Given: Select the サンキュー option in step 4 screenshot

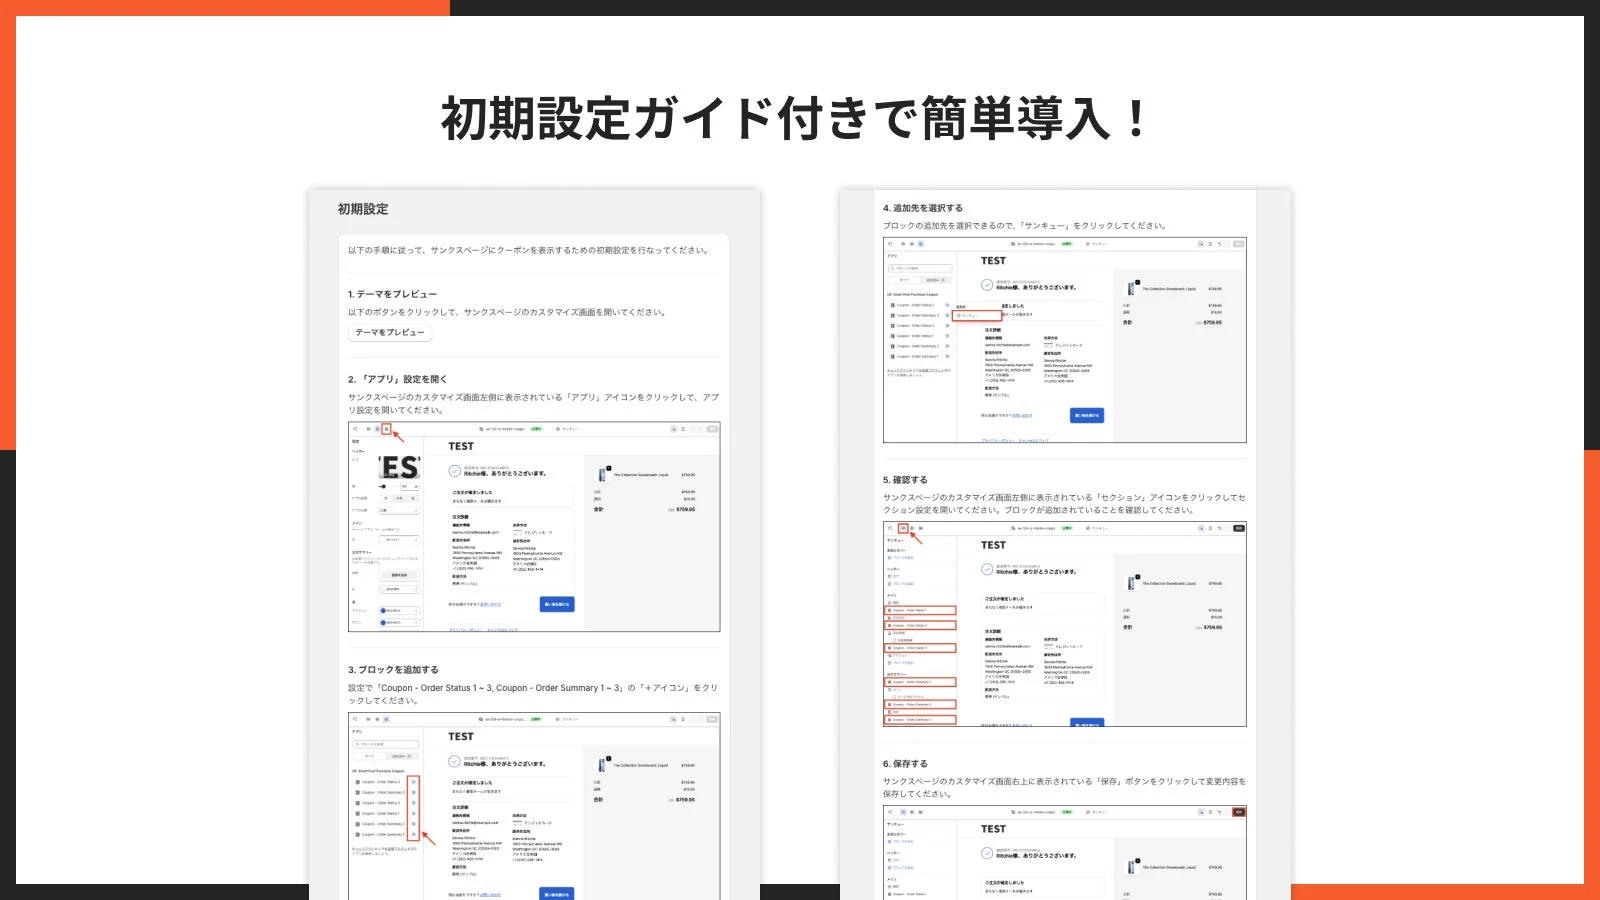Looking at the screenshot, I should pos(977,315).
